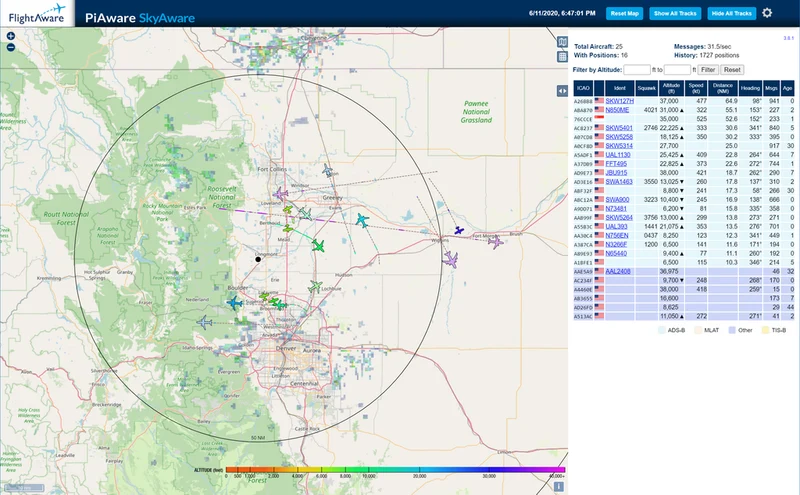Screen dimensions: 800x495
Task: Apply the altitude Filter button
Action: point(708,69)
